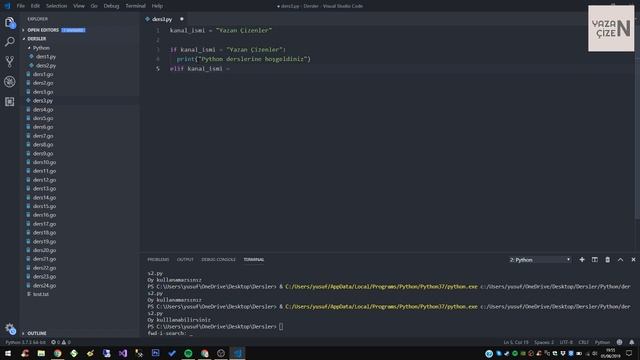Screen dimensions: 640x360
Task: Change the Spaces indentation setting in status bar
Action: pos(544,342)
